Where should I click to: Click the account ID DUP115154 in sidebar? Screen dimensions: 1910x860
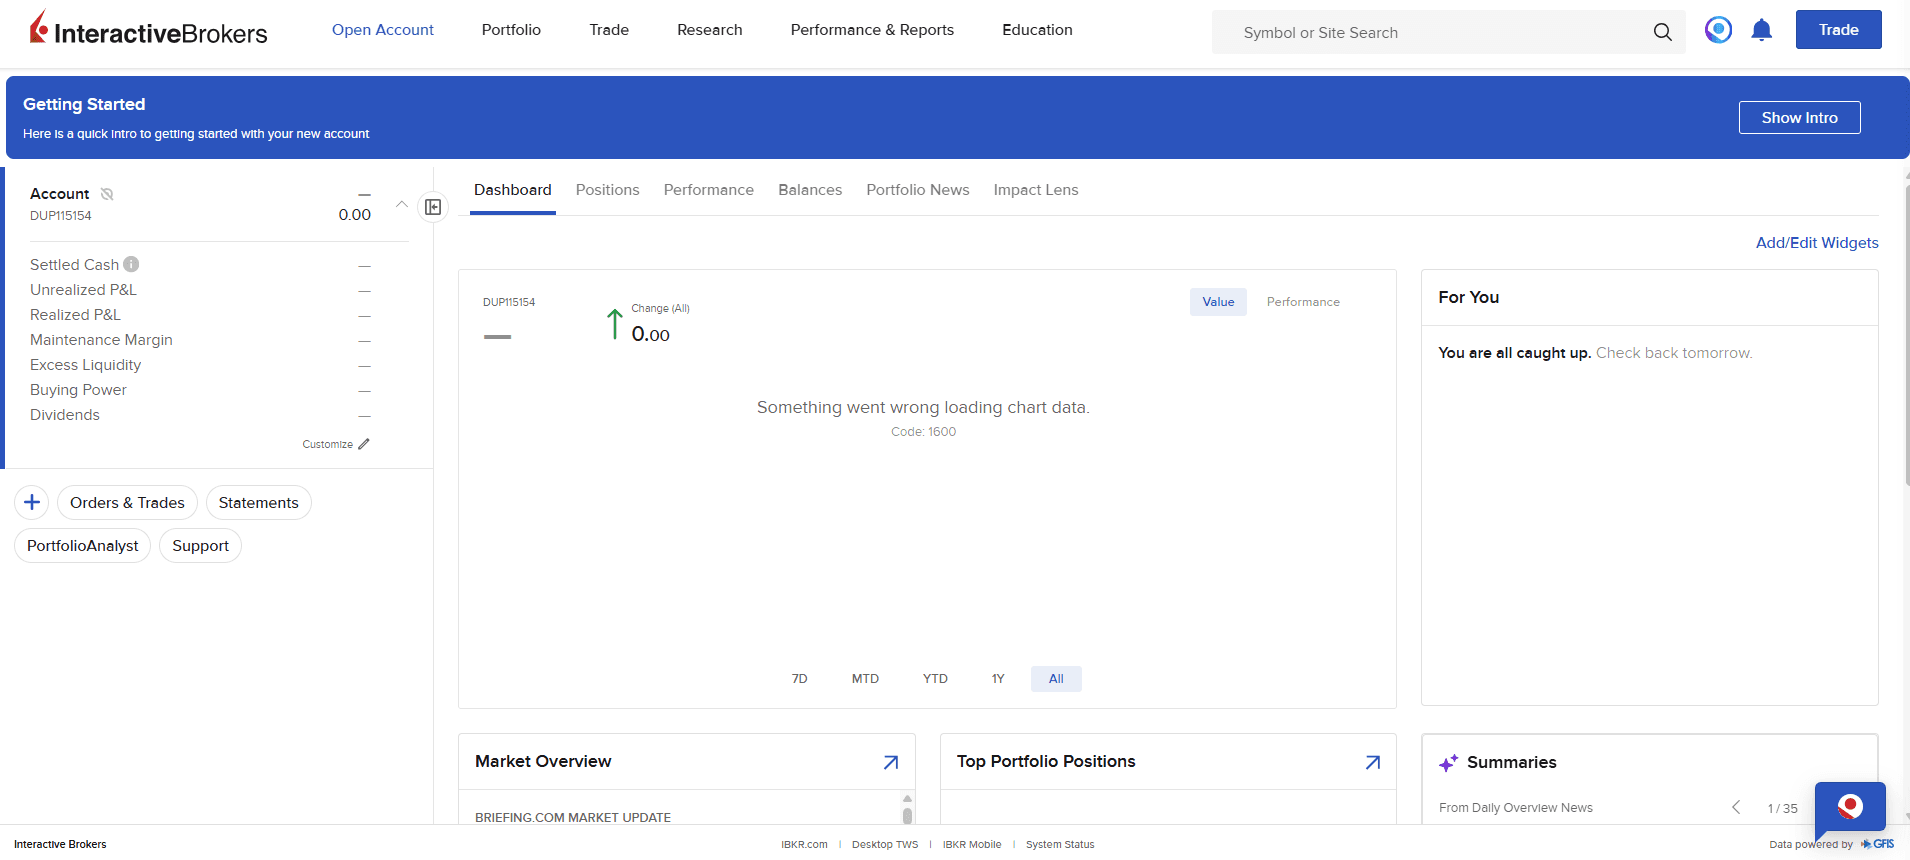[61, 216]
